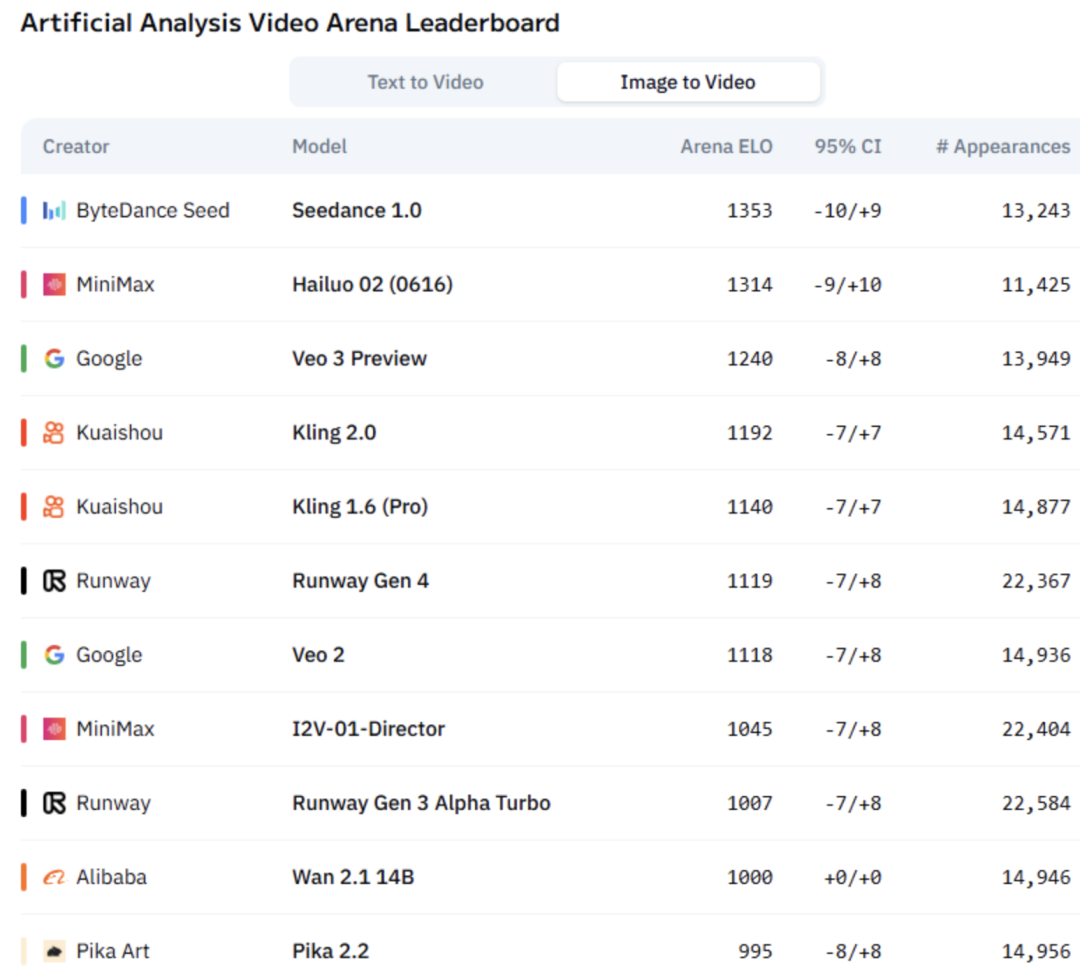This screenshot has height=970, width=1080.
Task: Click the Runway logo in the Runway Gen 4 row
Action: pyautogui.click(x=54, y=581)
